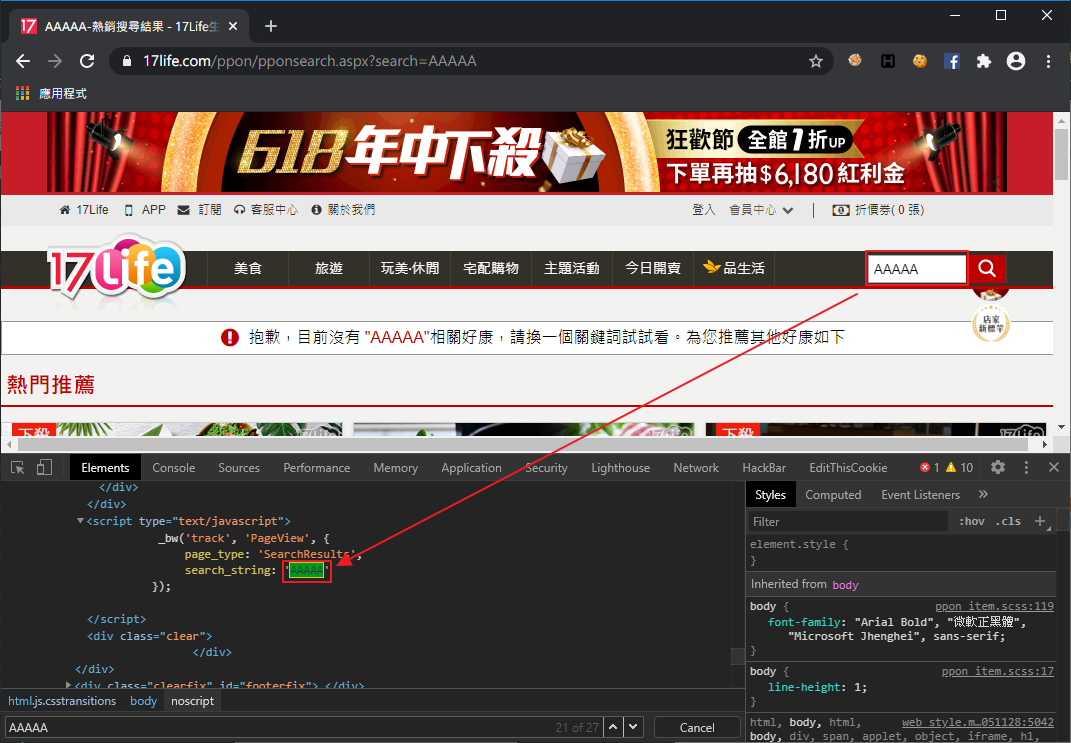
Task: Open the HackBar tab
Action: [x=764, y=468]
